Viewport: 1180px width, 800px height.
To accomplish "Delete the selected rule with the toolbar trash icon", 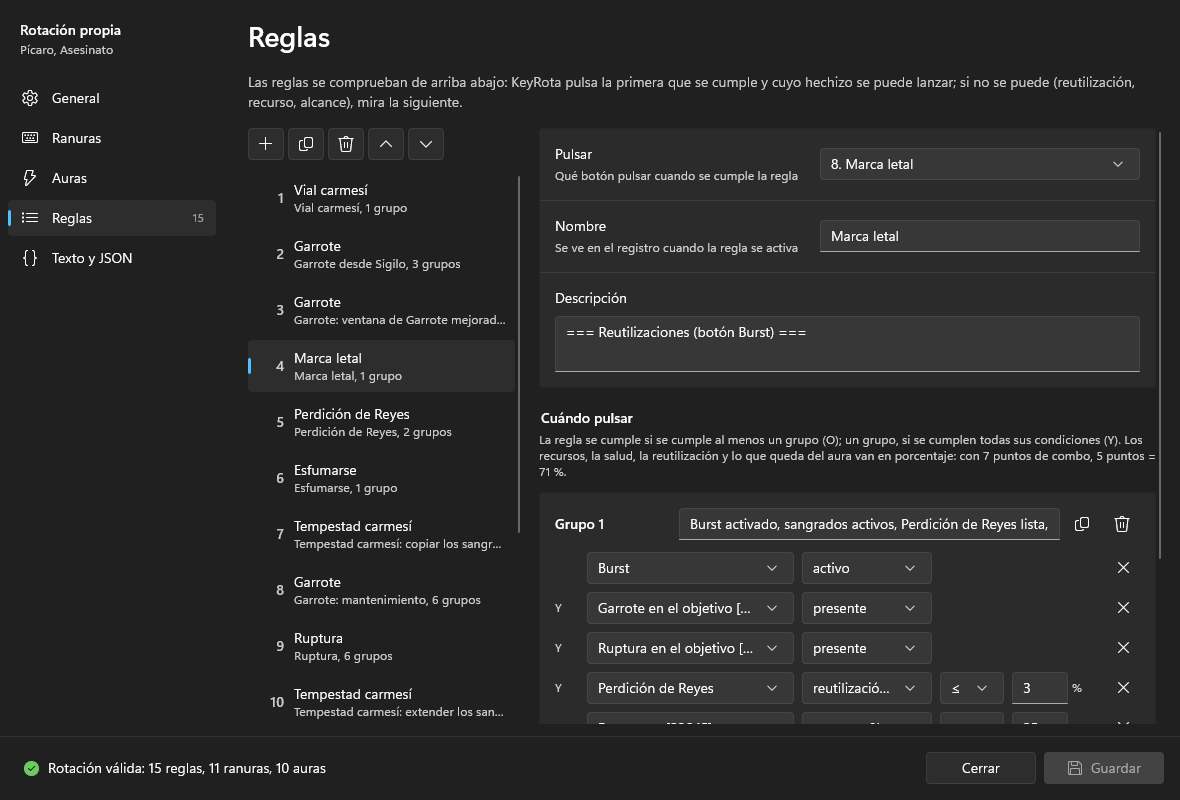I will coord(345,144).
